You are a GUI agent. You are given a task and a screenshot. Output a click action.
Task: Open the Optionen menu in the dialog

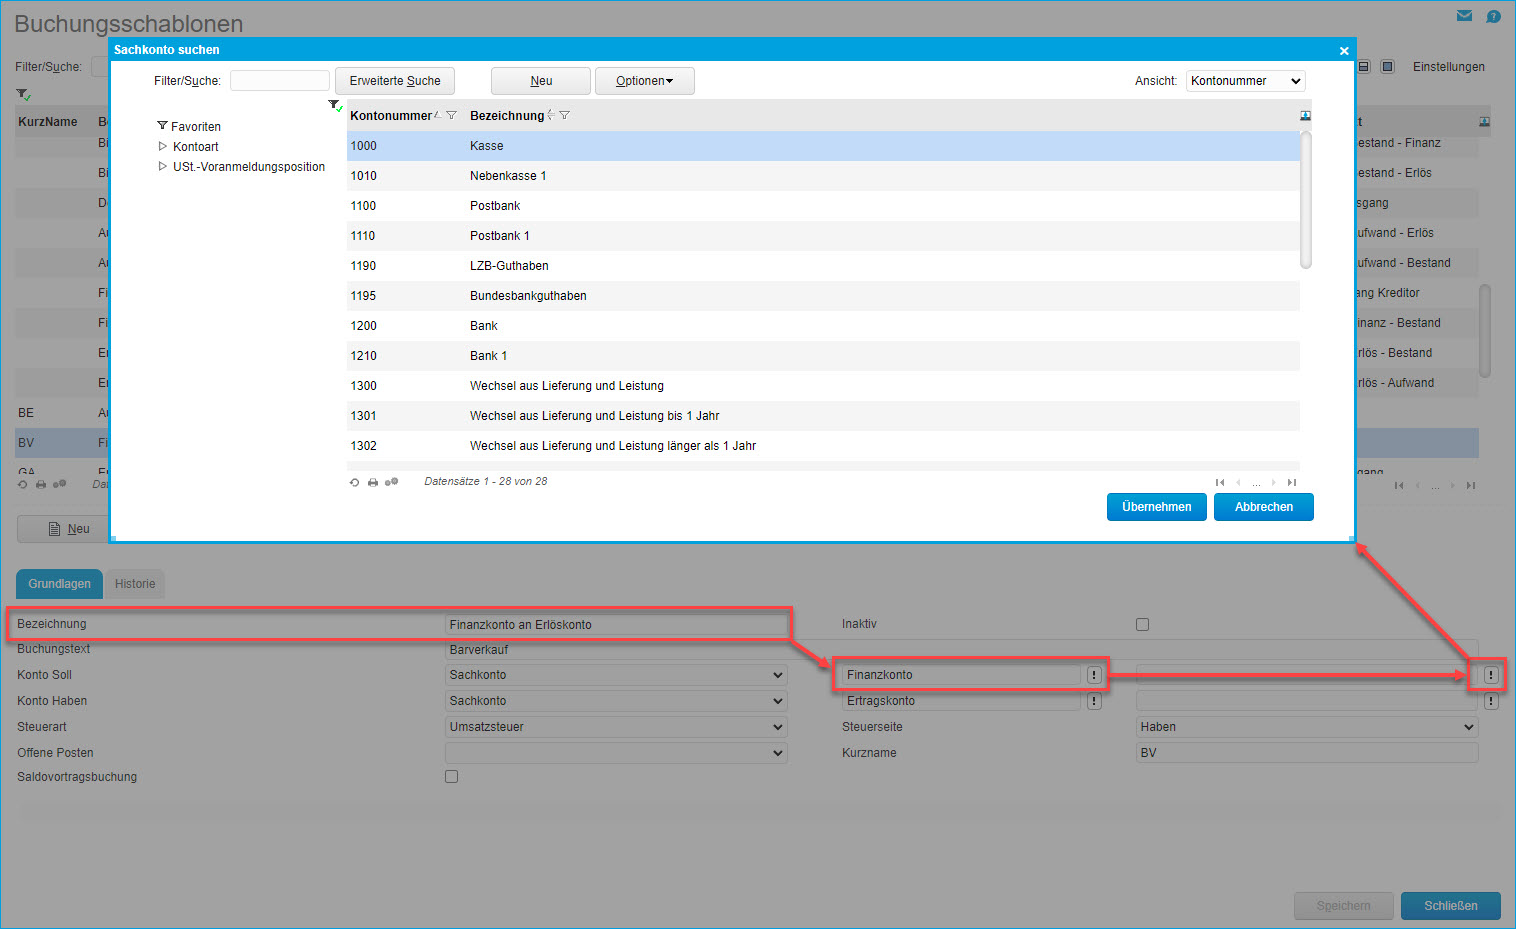click(x=644, y=81)
